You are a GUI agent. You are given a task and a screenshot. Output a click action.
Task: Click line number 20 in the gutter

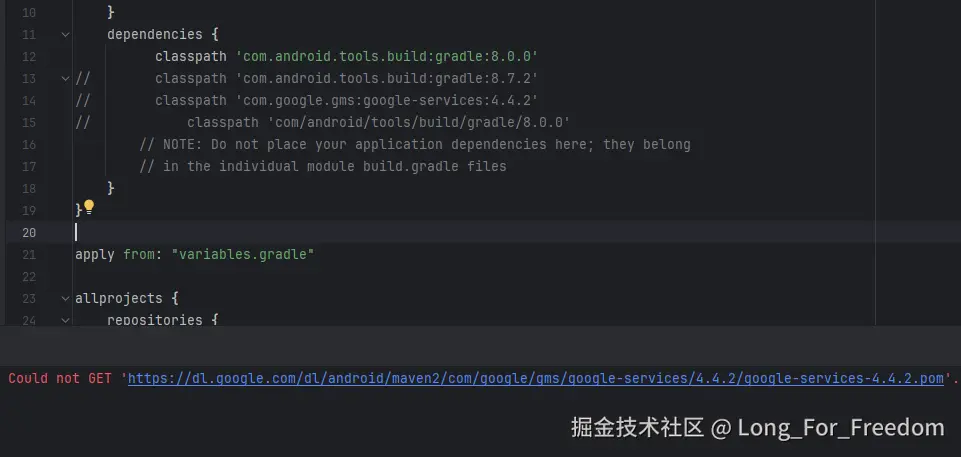(x=29, y=233)
